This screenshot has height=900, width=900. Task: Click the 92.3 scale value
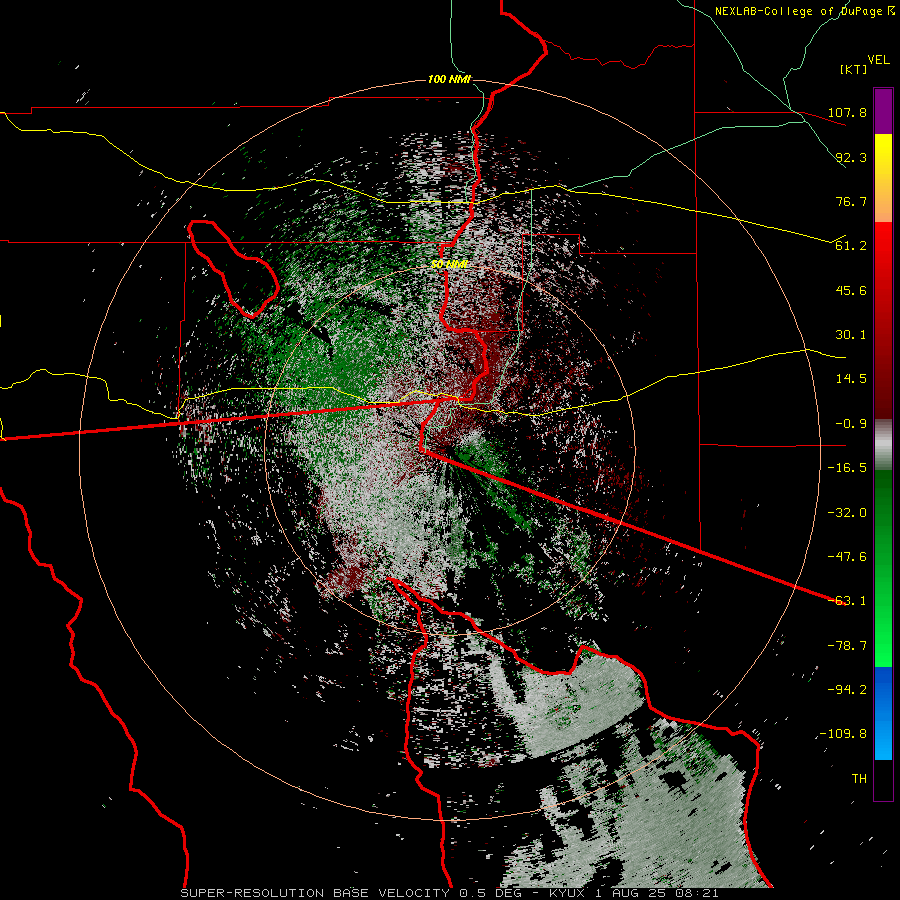(851, 157)
